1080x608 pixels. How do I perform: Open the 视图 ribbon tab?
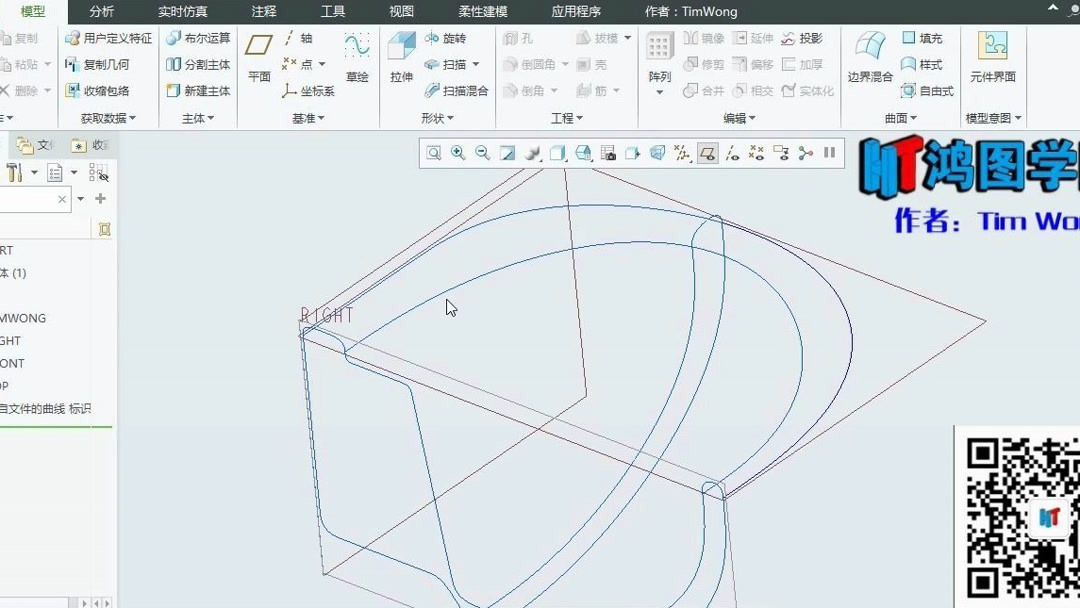401,11
